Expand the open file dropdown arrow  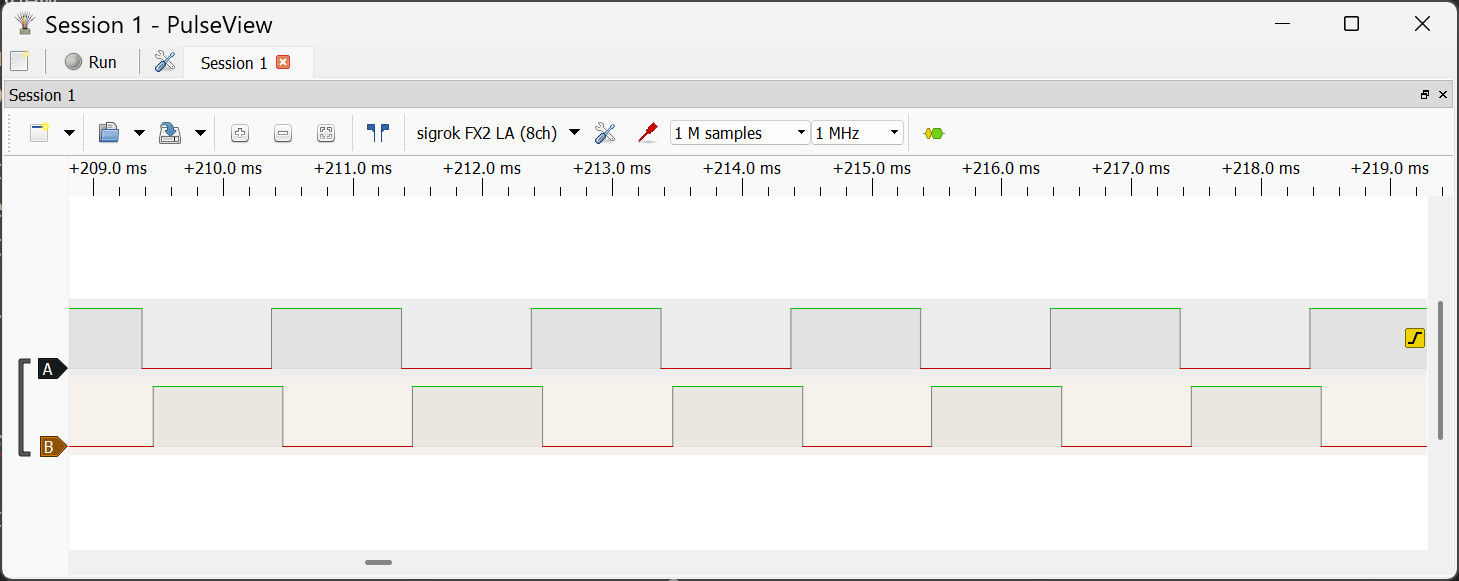tap(139, 133)
